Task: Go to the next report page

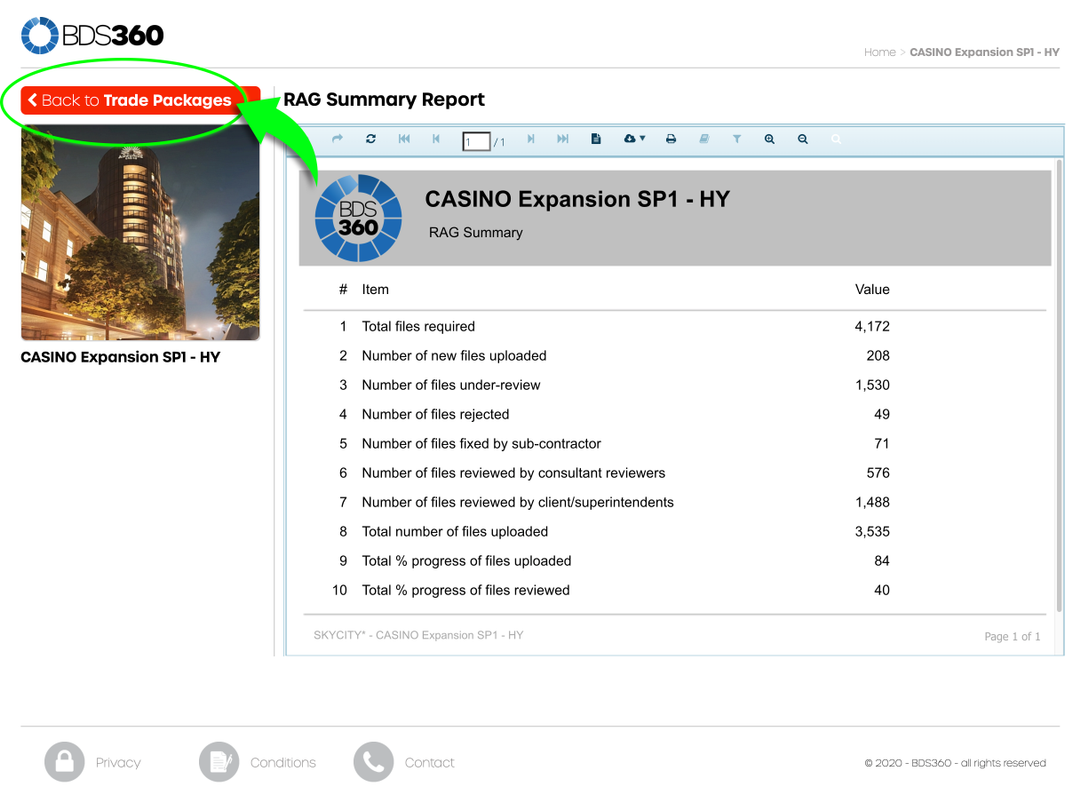Action: click(530, 140)
